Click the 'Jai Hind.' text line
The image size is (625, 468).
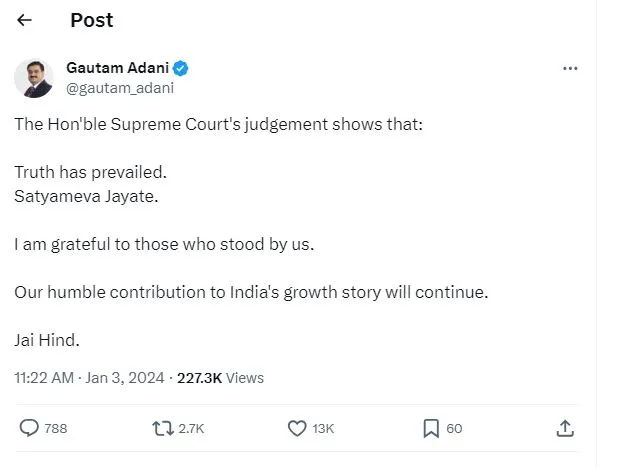(x=46, y=339)
